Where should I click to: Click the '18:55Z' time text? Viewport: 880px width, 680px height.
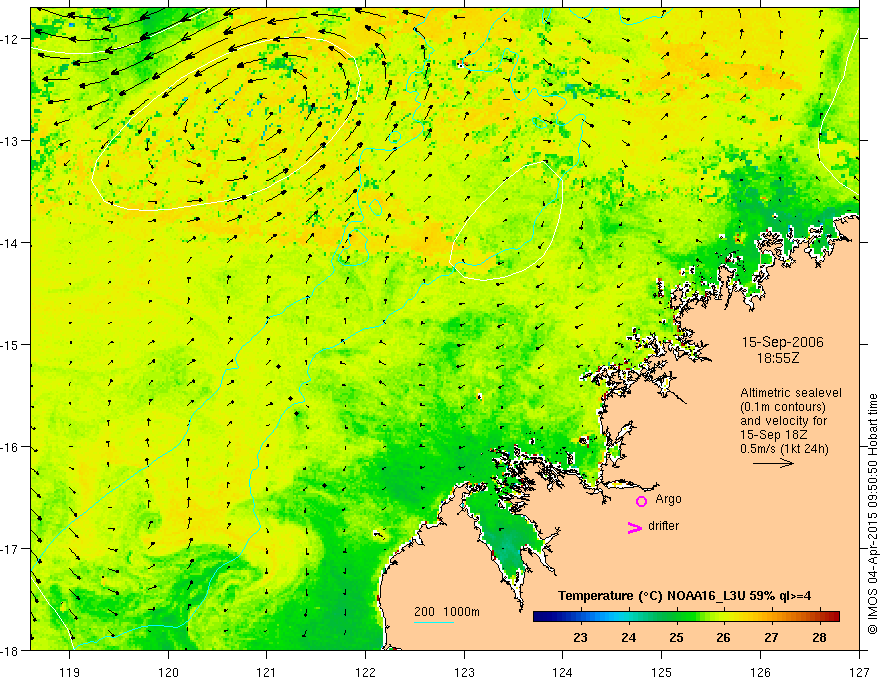coord(777,358)
